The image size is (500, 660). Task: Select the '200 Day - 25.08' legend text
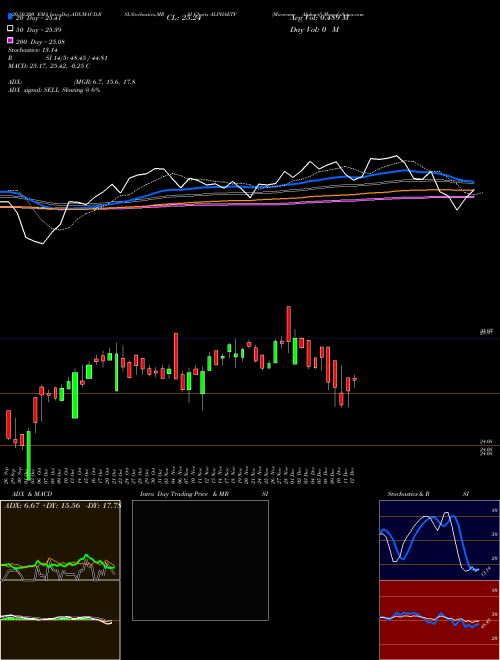click(40, 42)
